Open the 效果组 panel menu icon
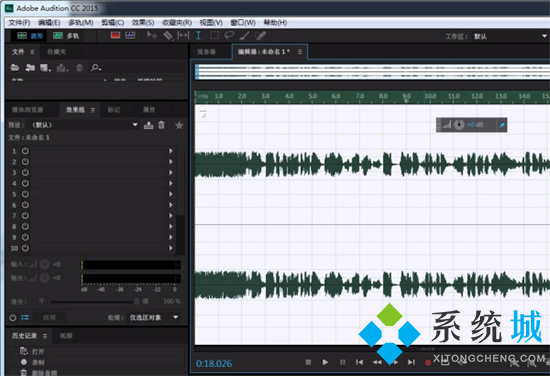 [x=93, y=110]
